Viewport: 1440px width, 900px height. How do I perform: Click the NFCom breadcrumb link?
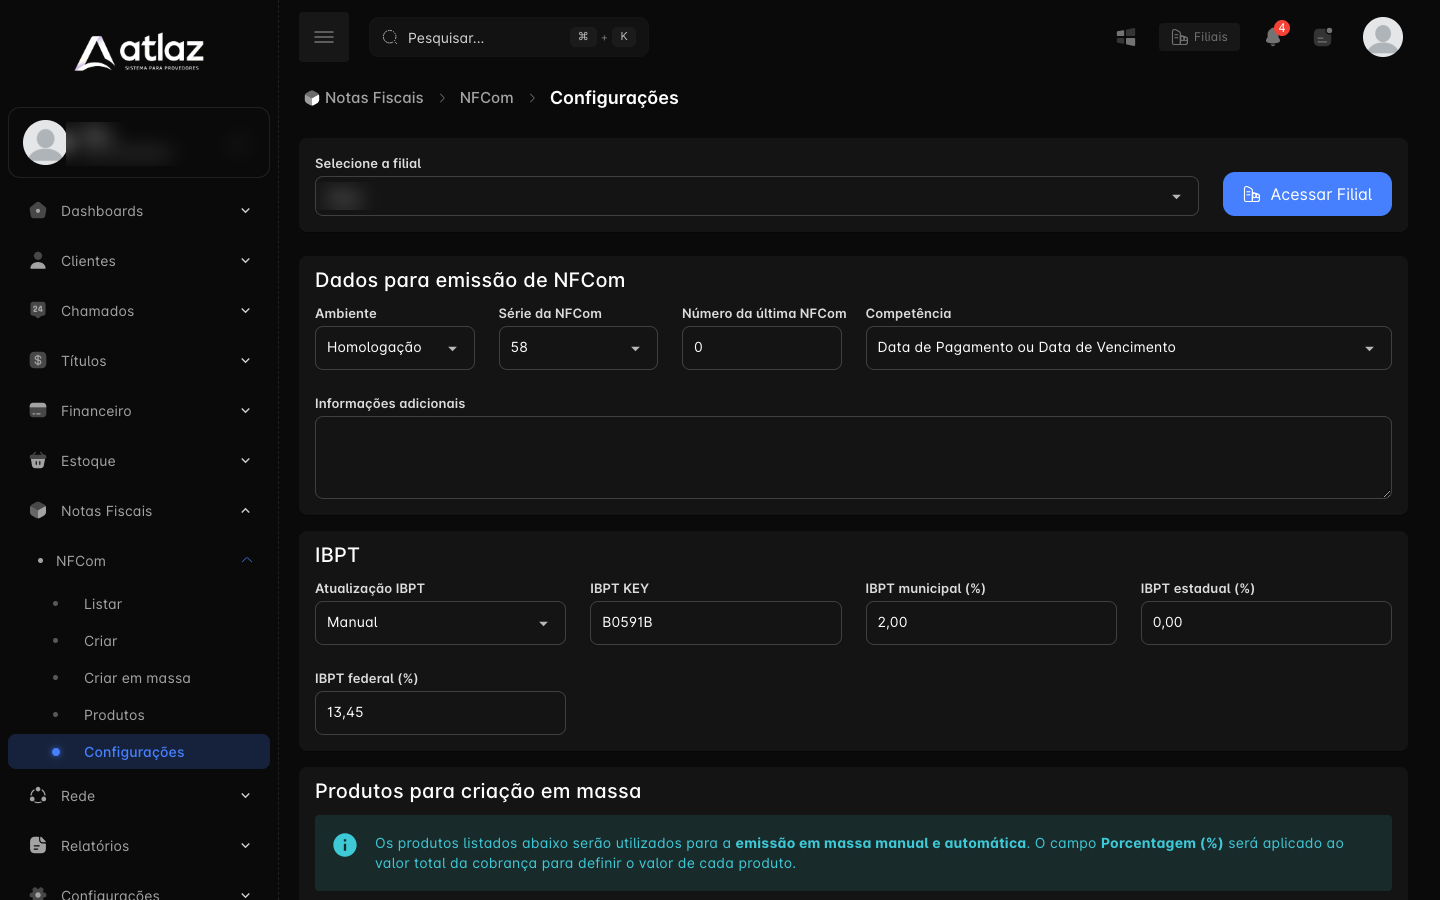(x=486, y=98)
